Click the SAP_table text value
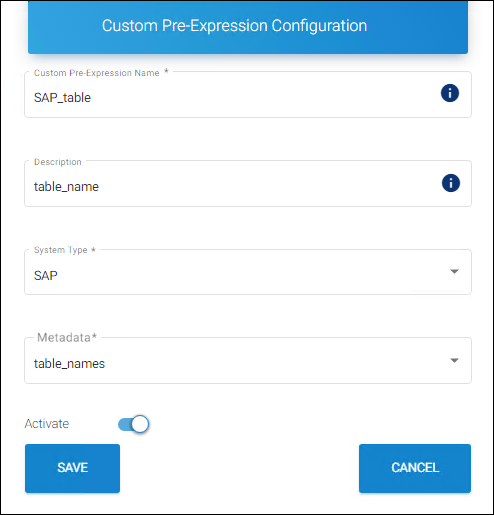This screenshot has width=494, height=515. pos(62,98)
